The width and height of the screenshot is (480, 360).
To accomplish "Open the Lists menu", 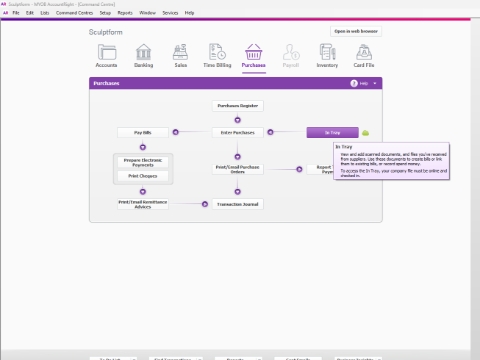I will click(x=45, y=13).
